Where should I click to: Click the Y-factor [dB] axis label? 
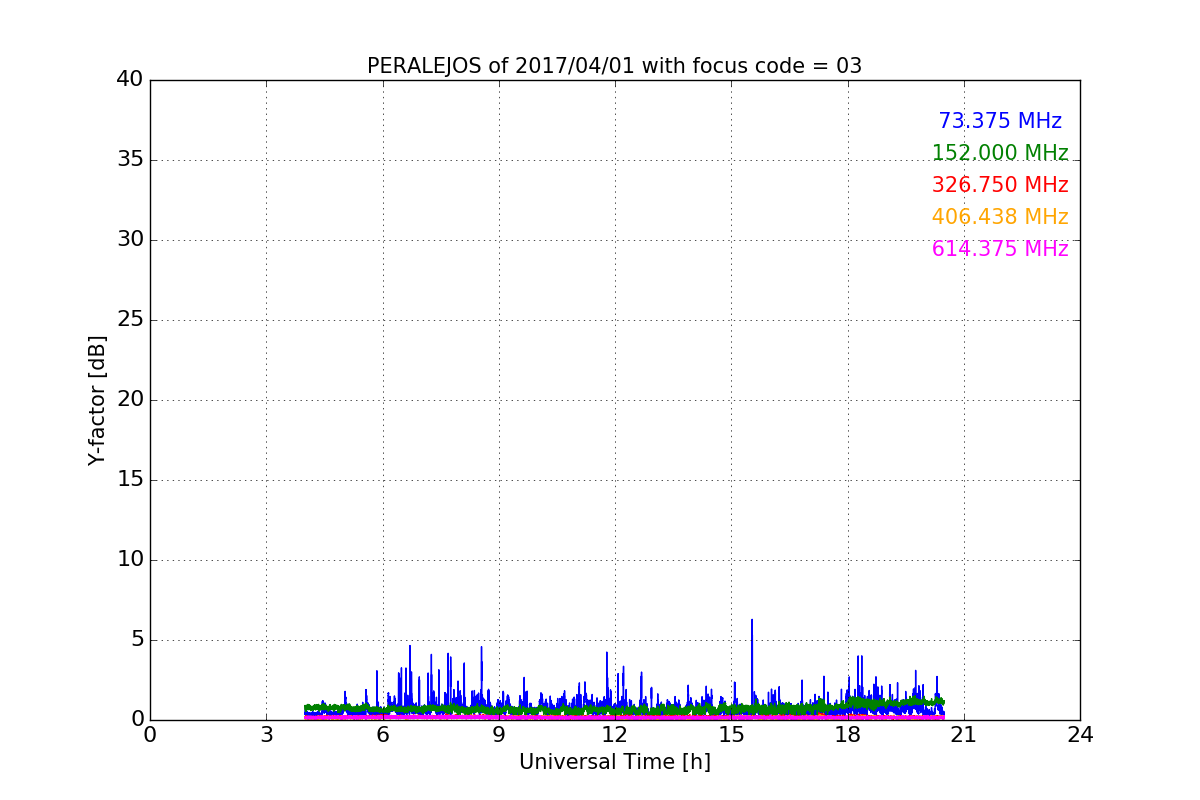[97, 400]
